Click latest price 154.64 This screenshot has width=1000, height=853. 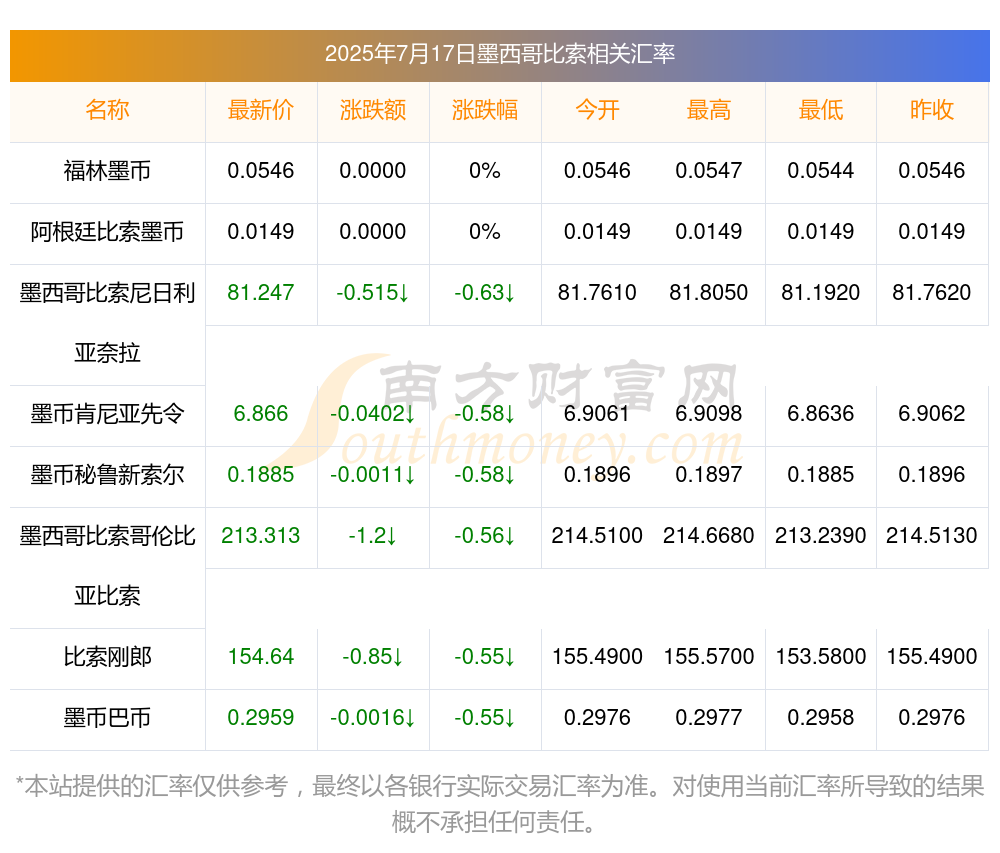pyautogui.click(x=260, y=657)
